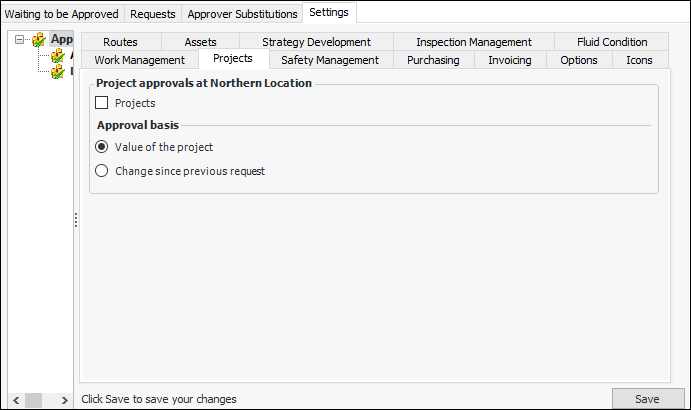Switch to Waiting to be Approved tab
This screenshot has height=410, width=691.
[x=62, y=14]
